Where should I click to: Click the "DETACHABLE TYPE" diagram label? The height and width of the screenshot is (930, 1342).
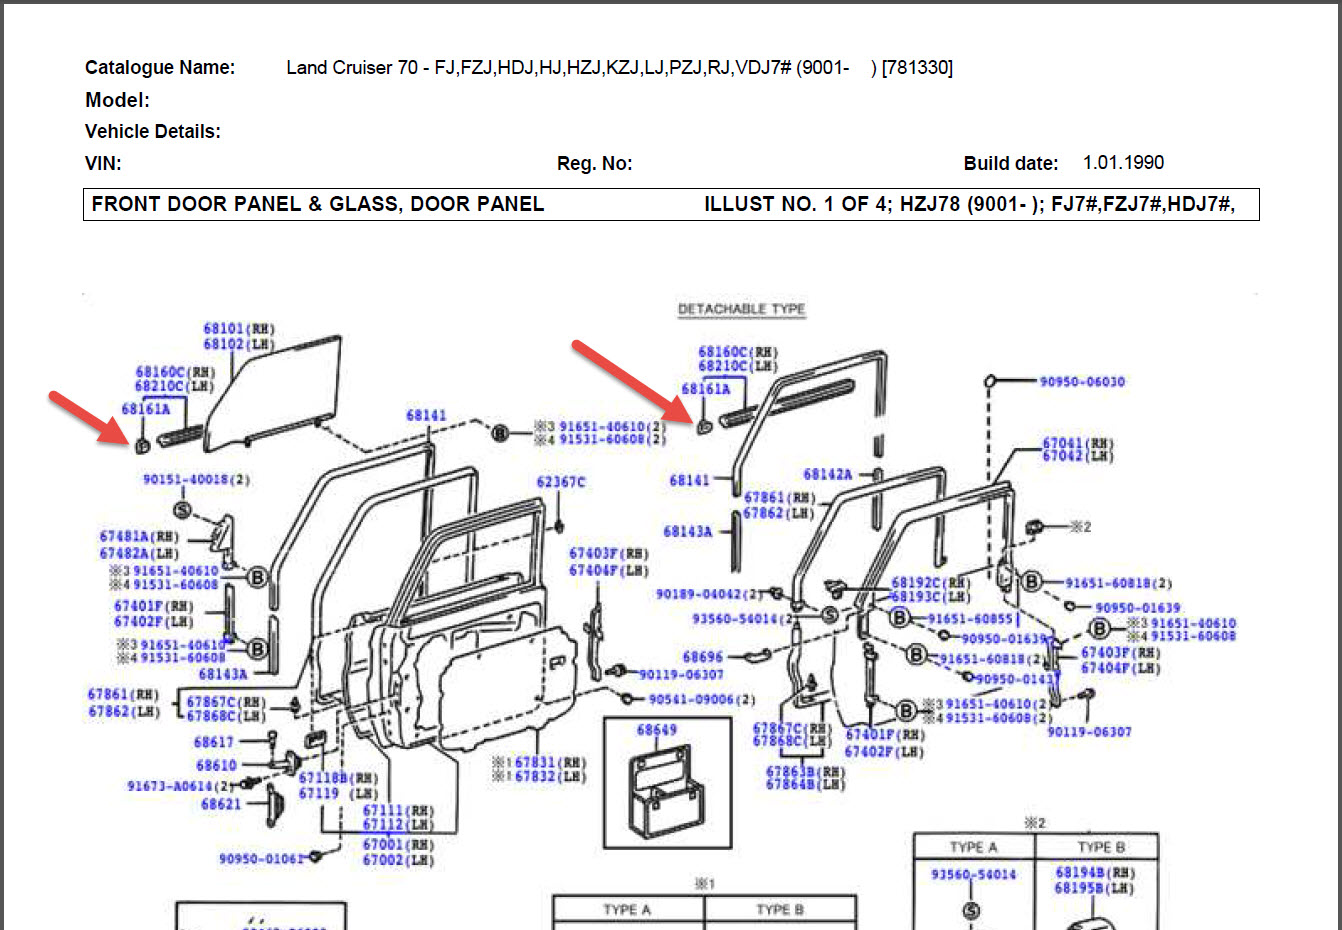[741, 309]
